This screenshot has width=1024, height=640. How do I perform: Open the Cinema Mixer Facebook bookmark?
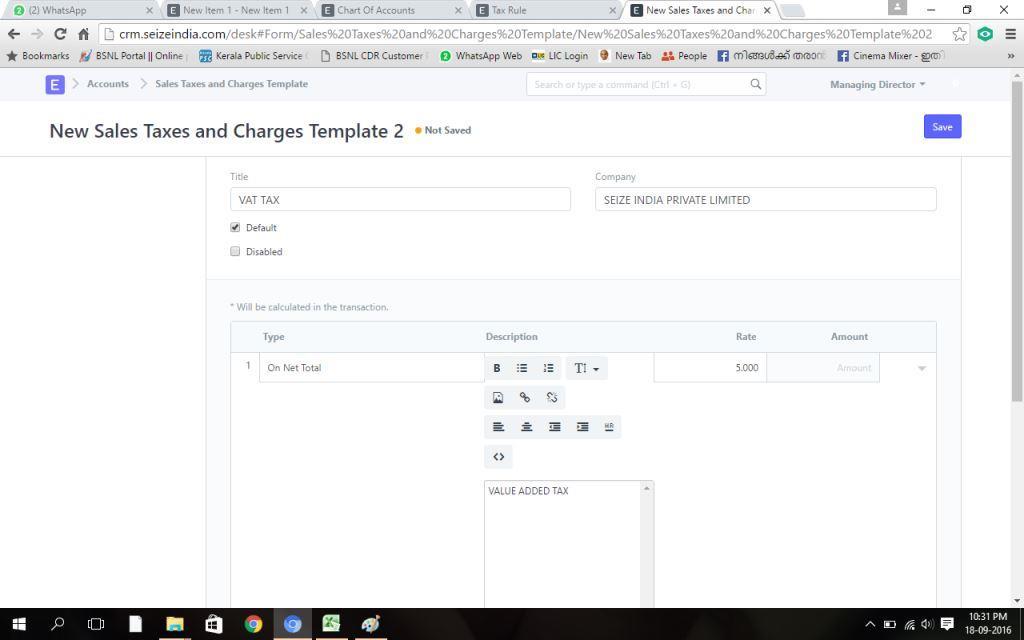click(891, 56)
